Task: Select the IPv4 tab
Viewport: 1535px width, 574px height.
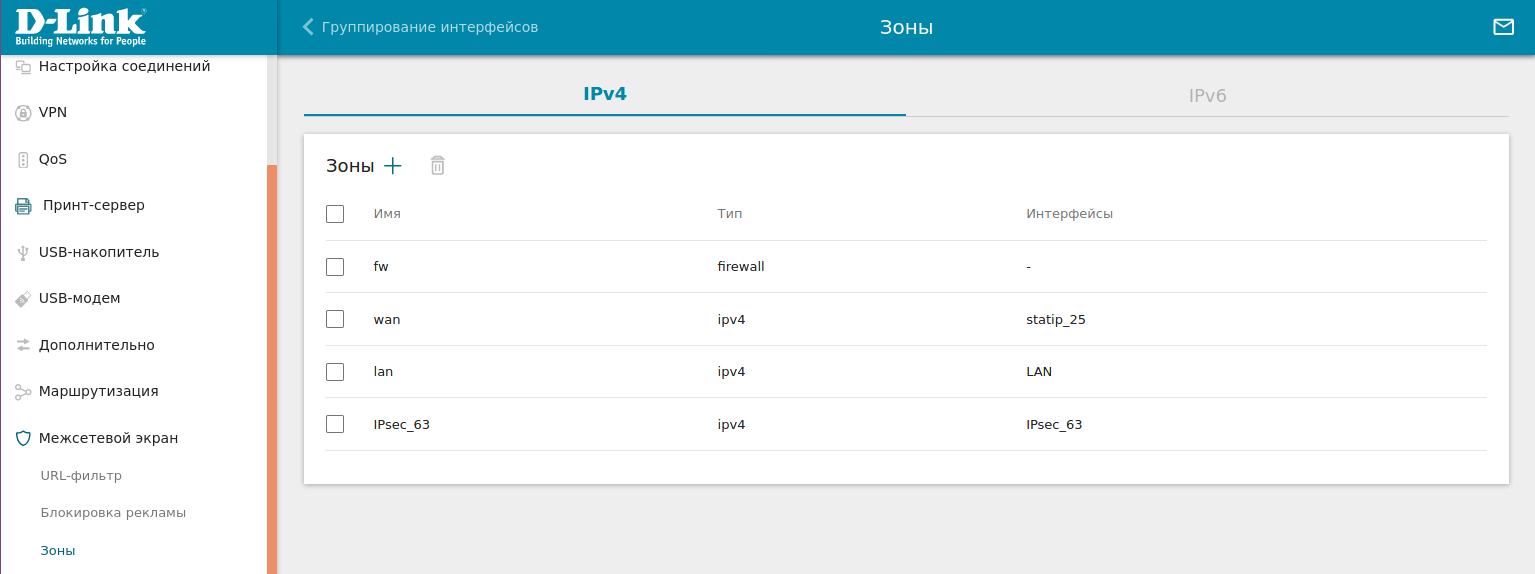Action: (x=605, y=94)
